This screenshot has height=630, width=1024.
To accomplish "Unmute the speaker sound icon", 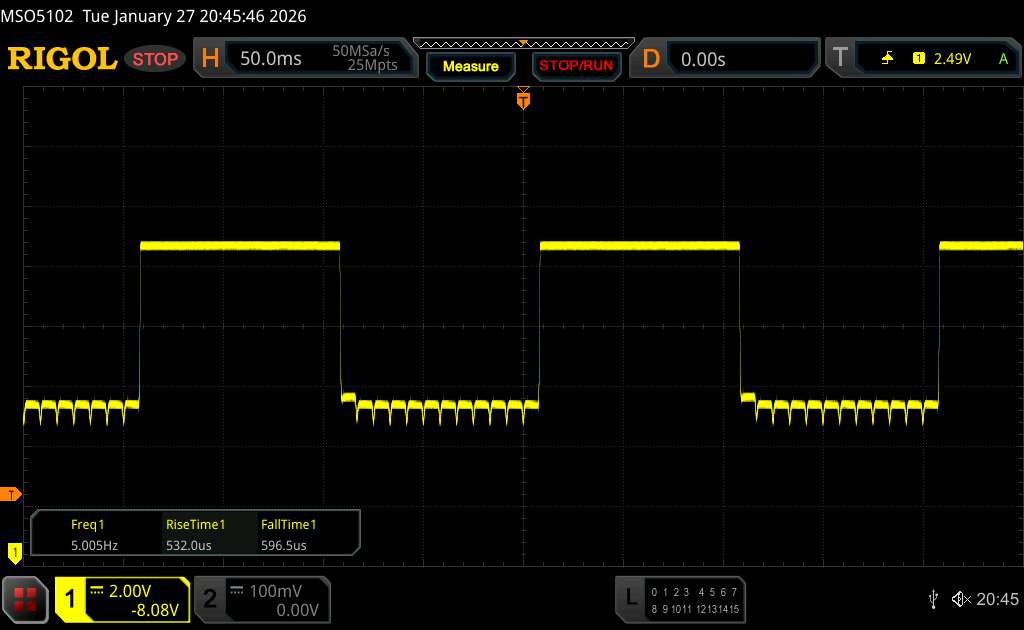I will 960,598.
